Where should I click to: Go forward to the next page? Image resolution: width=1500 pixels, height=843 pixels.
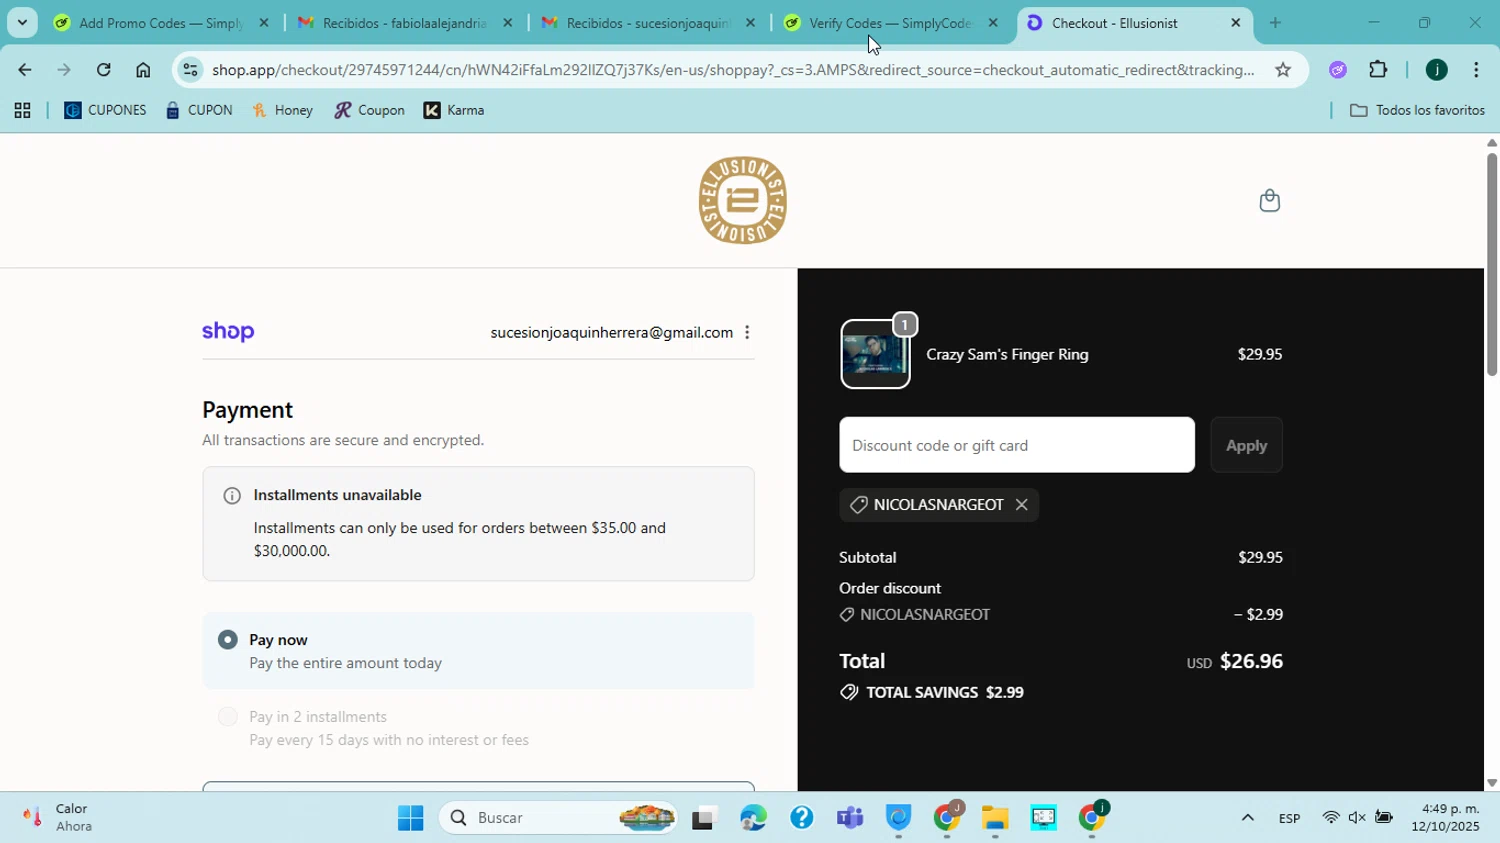coord(63,70)
